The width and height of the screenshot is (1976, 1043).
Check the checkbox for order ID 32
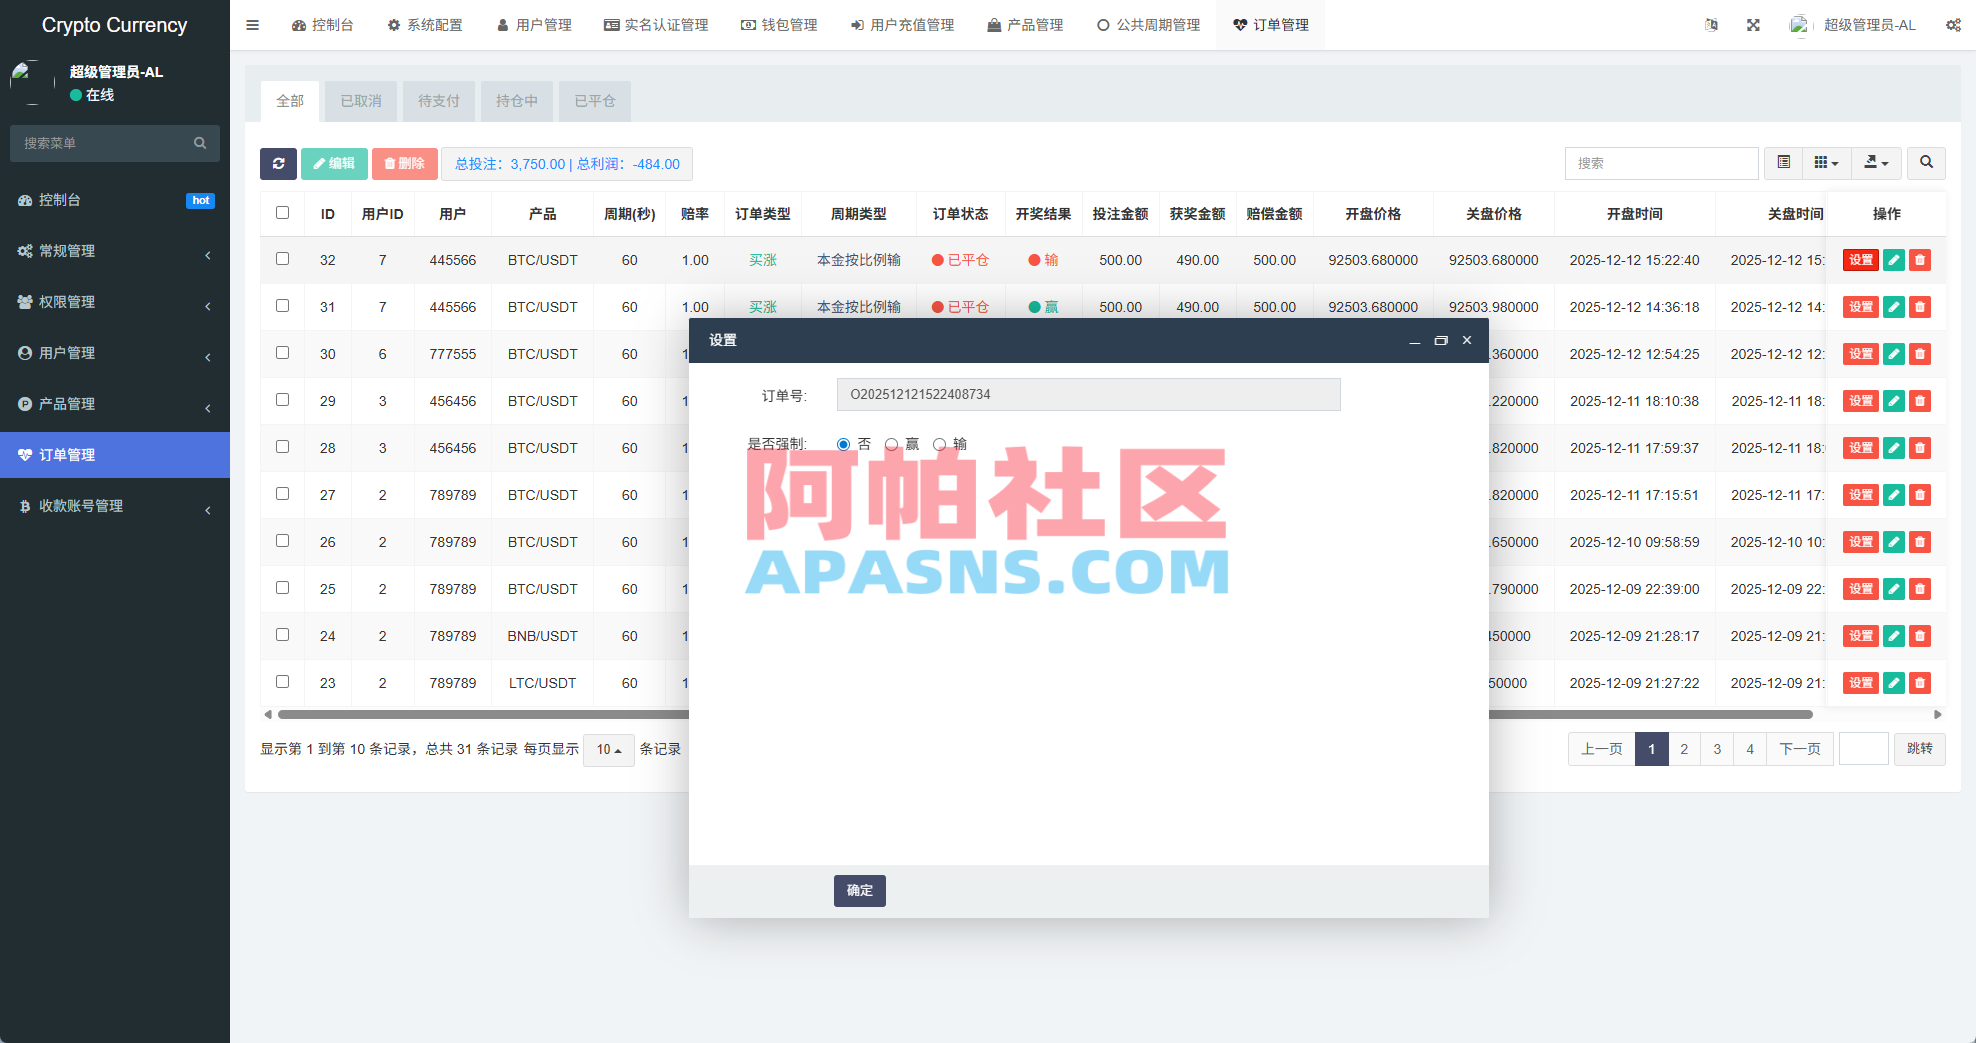pos(282,259)
